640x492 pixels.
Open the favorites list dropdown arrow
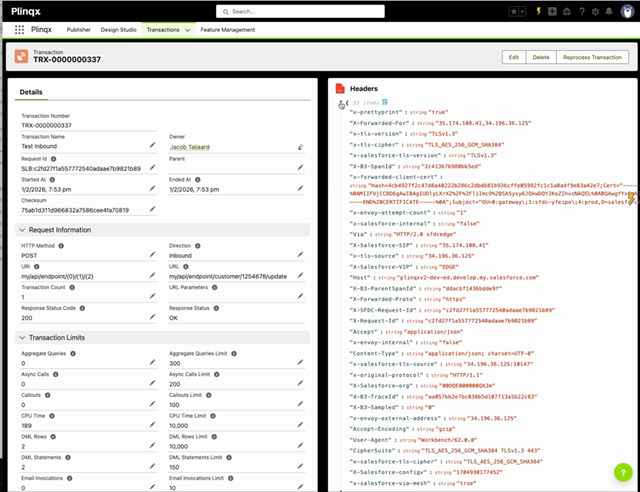click(522, 11)
